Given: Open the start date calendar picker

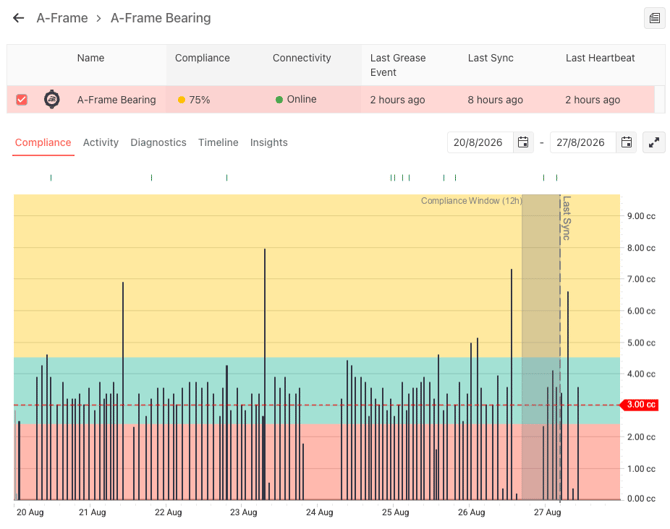Looking at the screenshot, I should tap(523, 142).
